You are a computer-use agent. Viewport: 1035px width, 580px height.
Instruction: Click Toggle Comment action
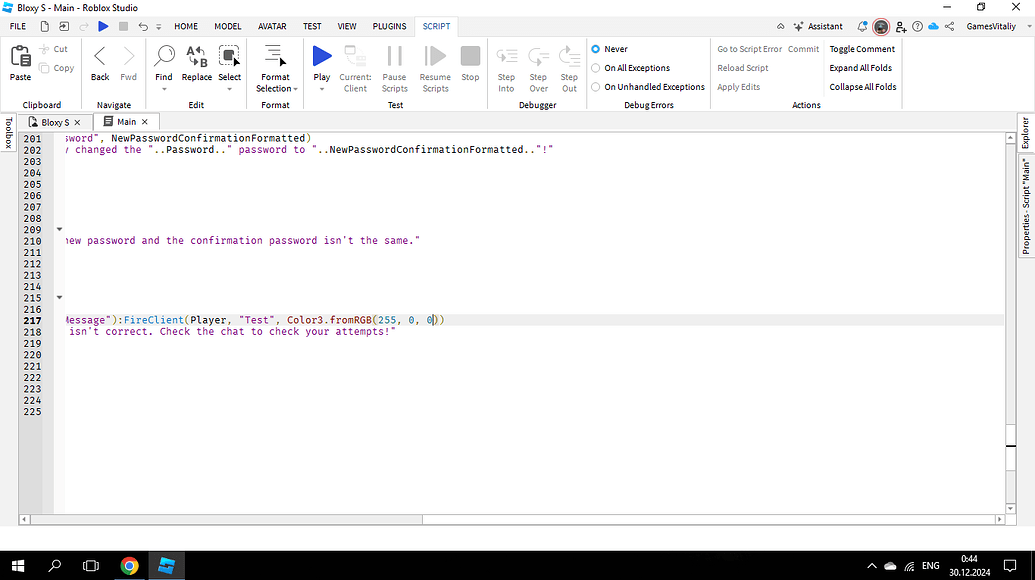pos(862,49)
